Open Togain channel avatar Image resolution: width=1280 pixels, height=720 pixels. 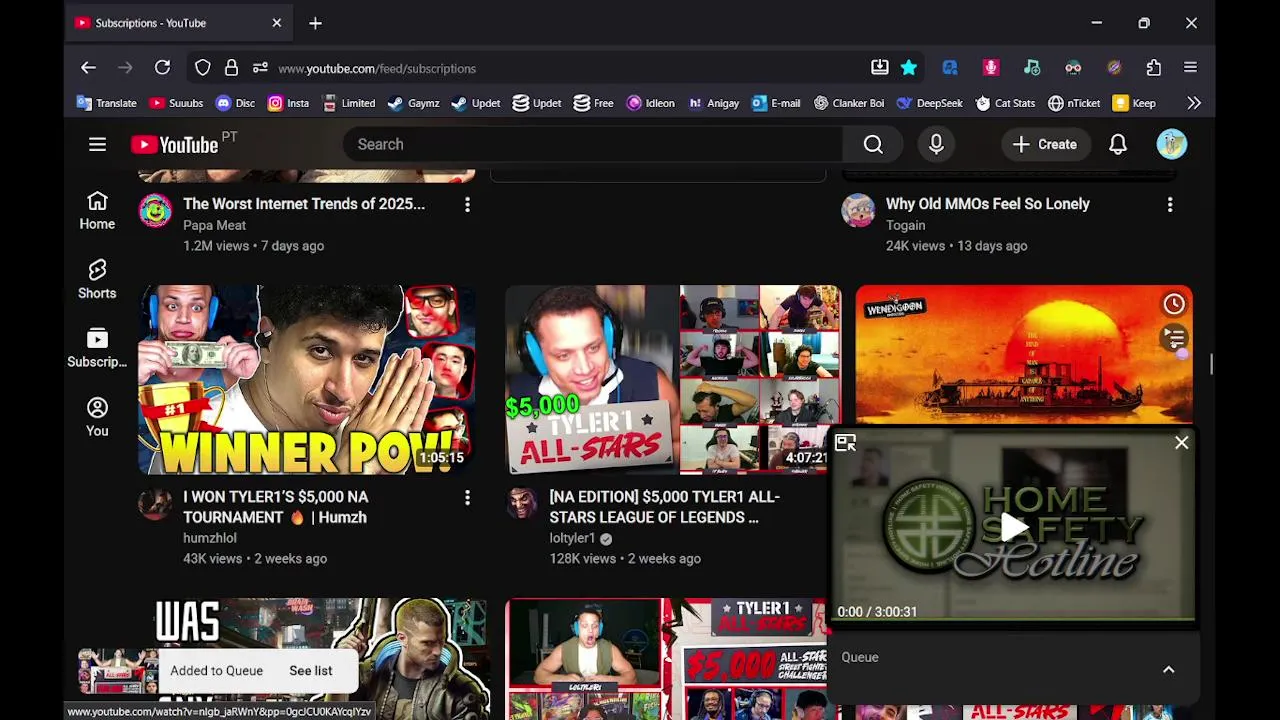point(858,212)
